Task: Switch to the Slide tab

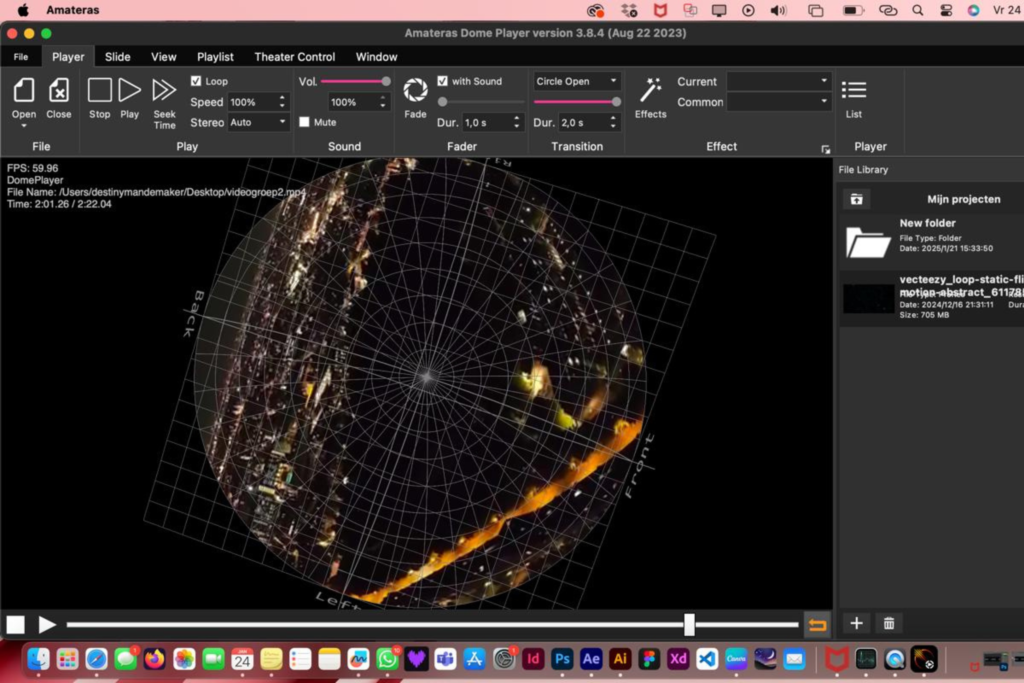Action: [x=118, y=57]
